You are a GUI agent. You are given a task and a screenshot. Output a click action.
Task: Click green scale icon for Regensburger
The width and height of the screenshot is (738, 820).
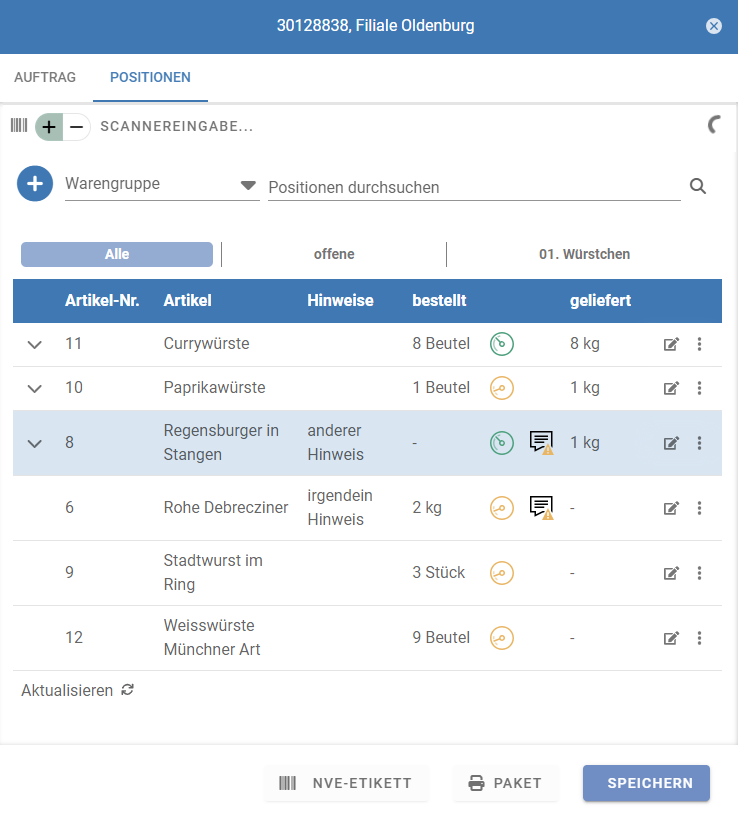coord(502,443)
